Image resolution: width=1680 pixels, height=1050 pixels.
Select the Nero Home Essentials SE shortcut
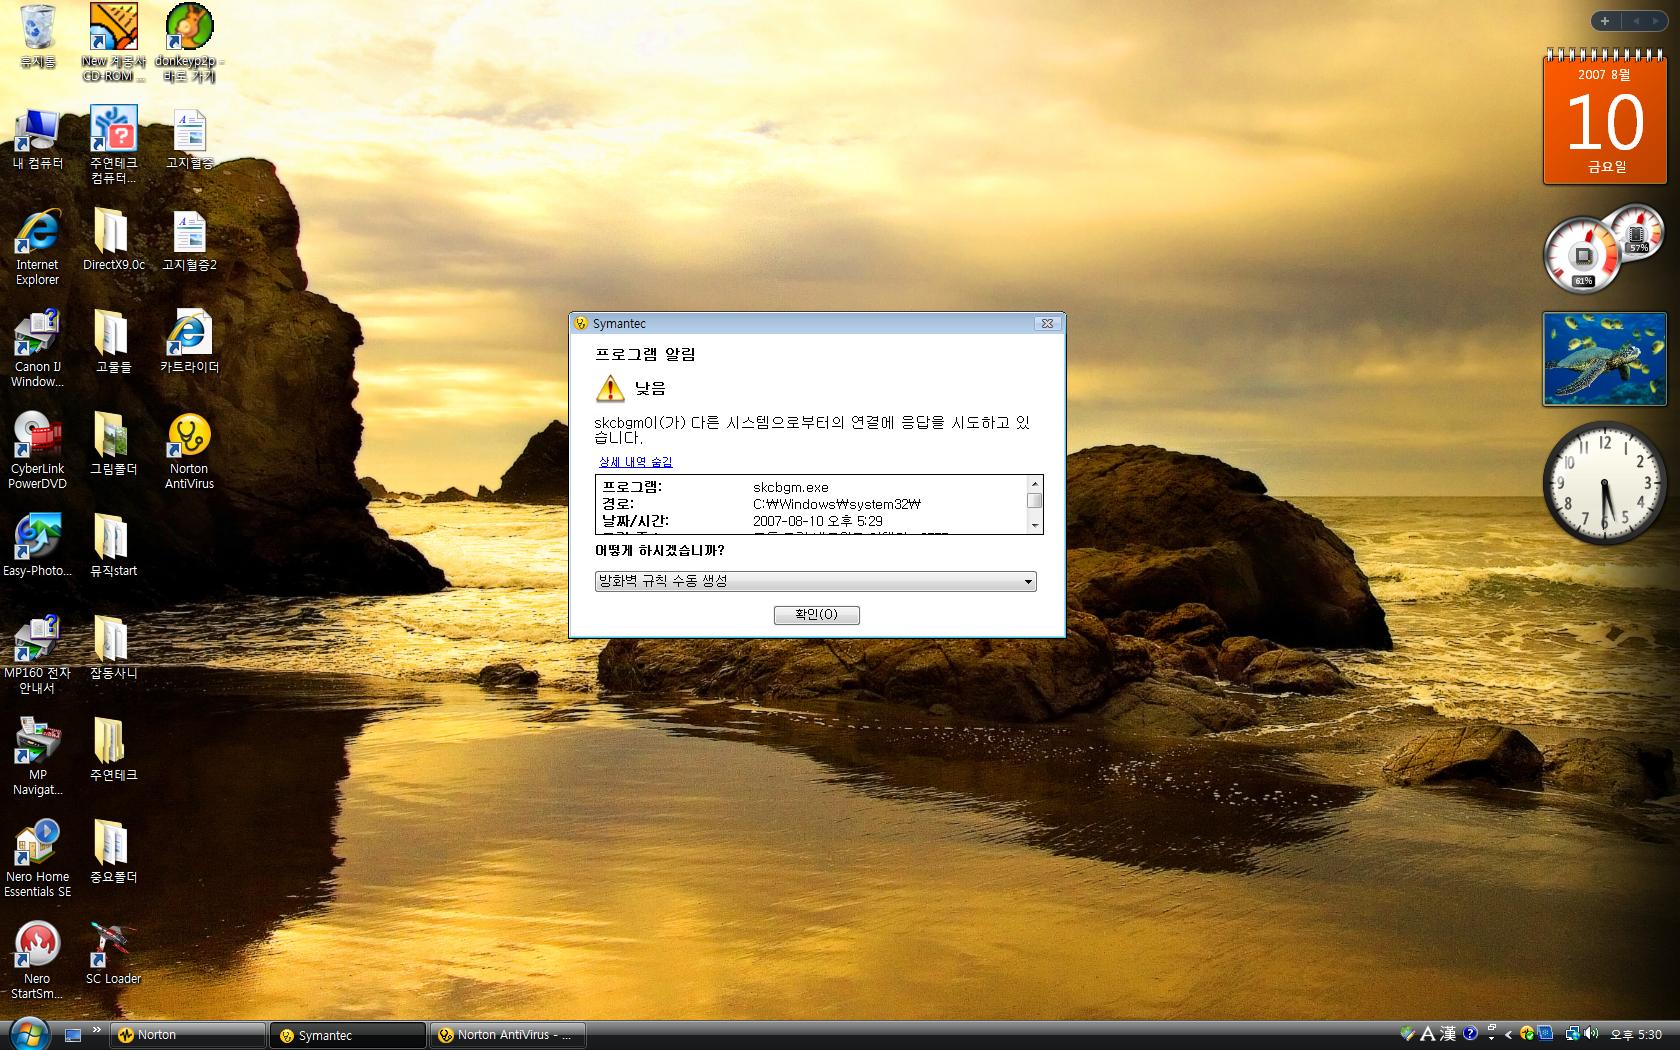(38, 859)
